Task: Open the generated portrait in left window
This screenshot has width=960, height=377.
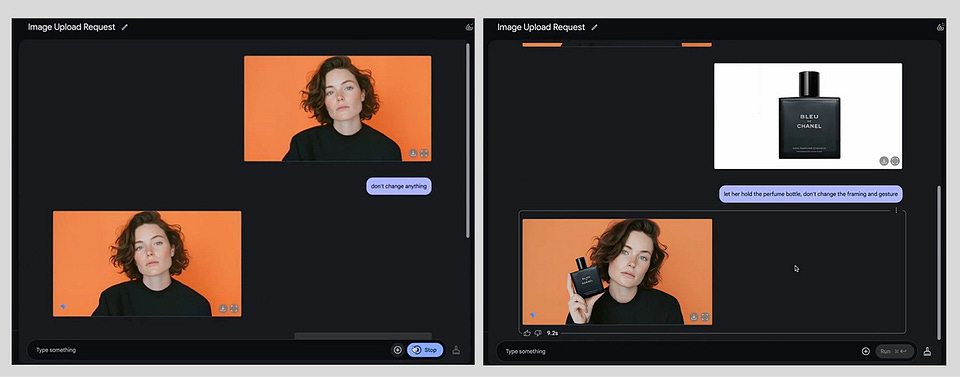Action: click(147, 264)
